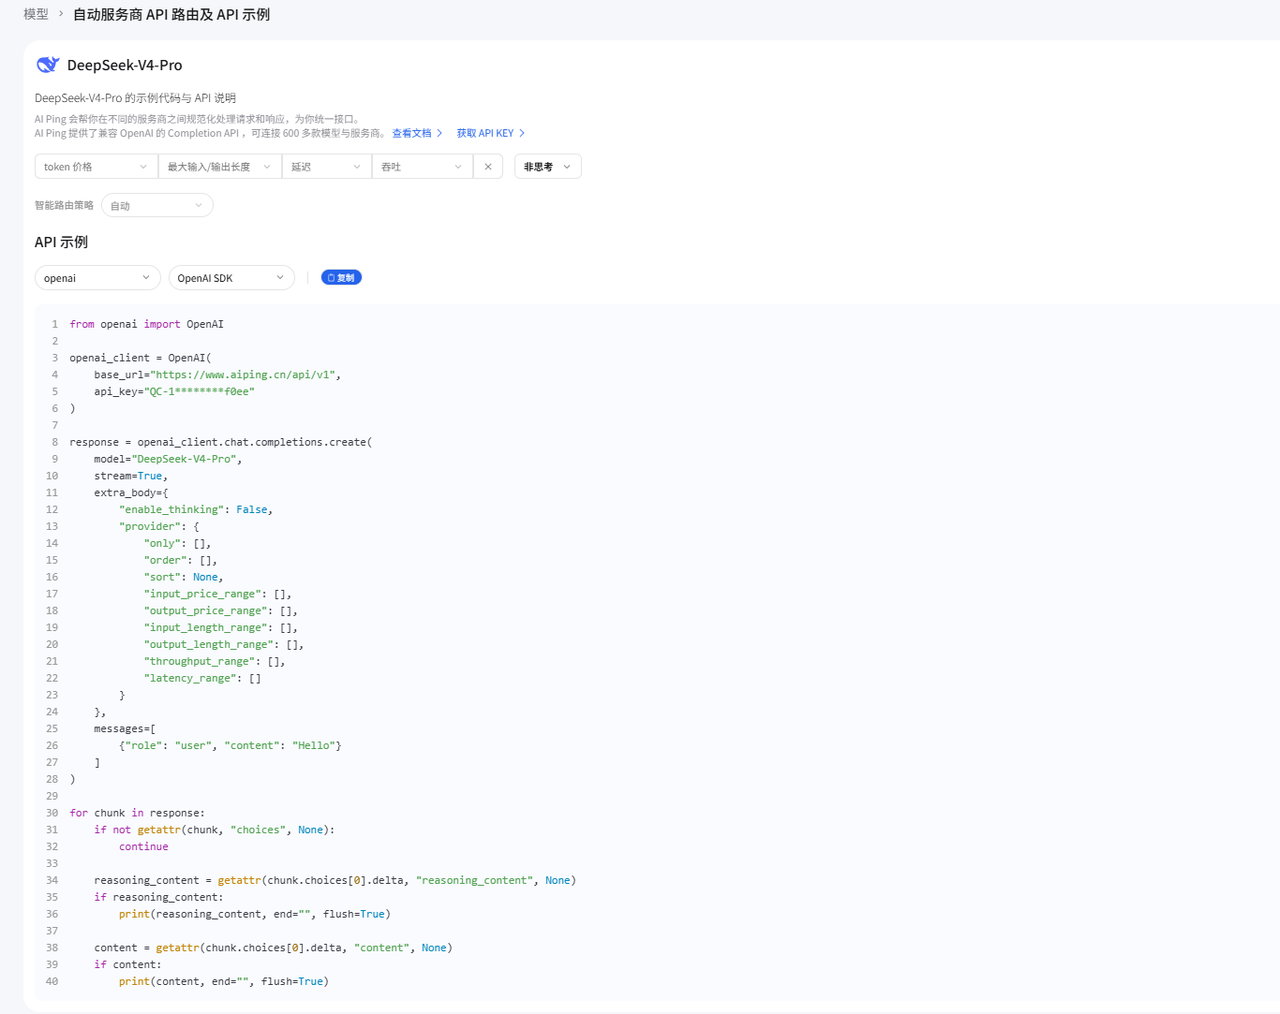Click the 'if not getattr(chunk' code line
Screen dimensions: 1280x1014
point(215,830)
